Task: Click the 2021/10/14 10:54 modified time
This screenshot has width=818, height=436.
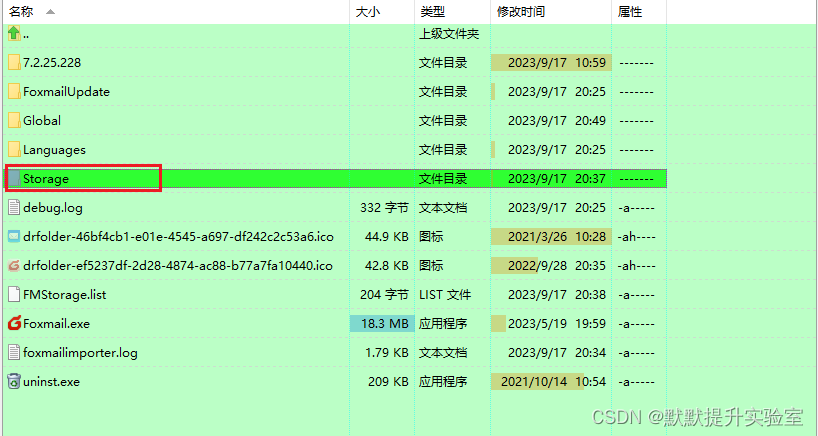Action: click(x=554, y=382)
